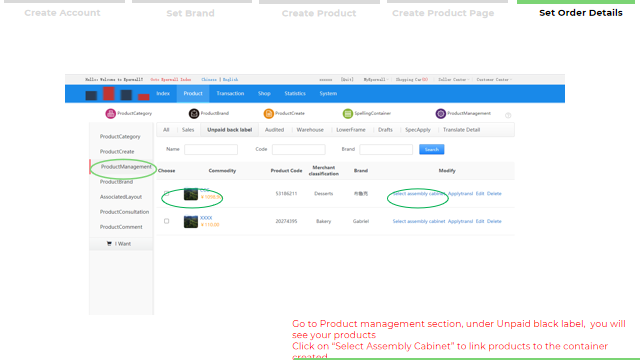This screenshot has width=640, height=360.
Task: Click Select assembly cabinet for Bakery product
Action: [x=419, y=221]
